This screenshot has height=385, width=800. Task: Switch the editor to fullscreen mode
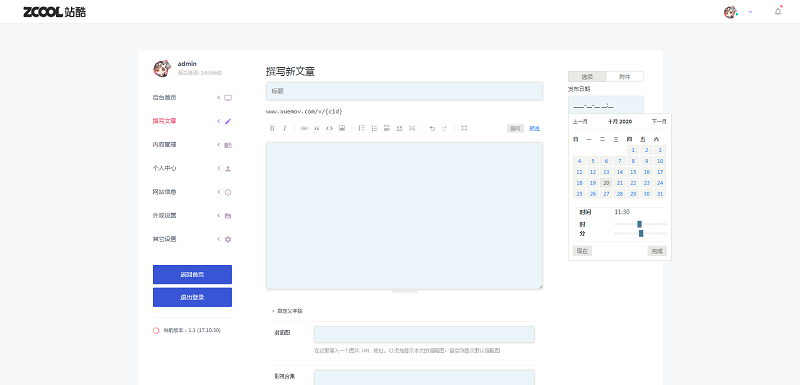pos(464,128)
